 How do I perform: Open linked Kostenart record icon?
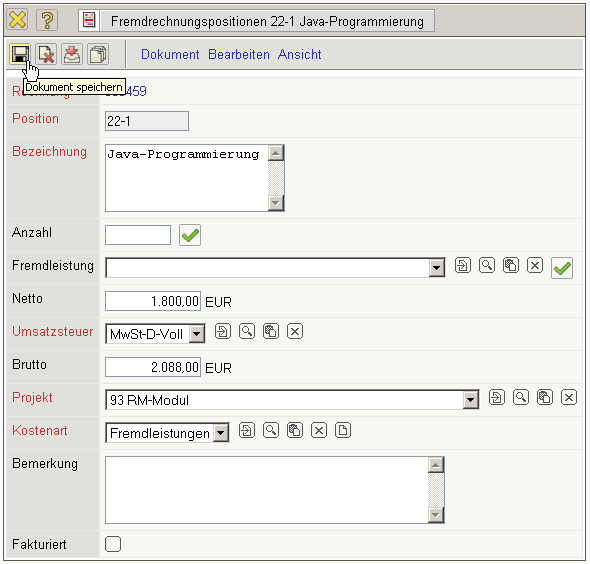tap(247, 430)
